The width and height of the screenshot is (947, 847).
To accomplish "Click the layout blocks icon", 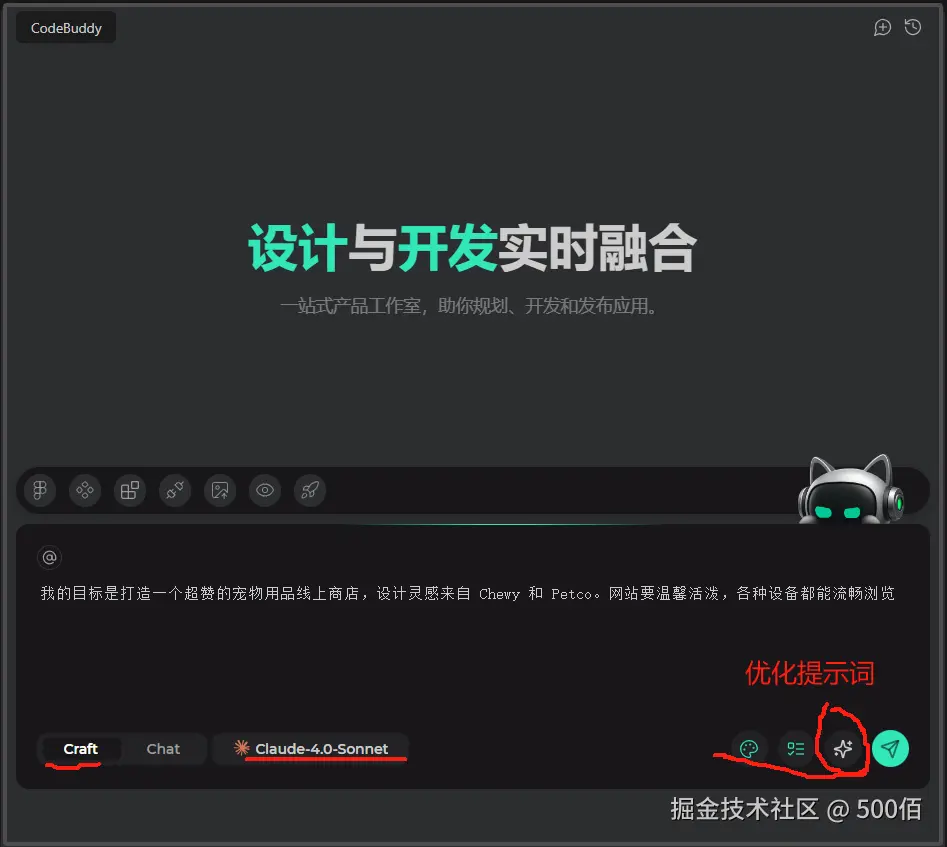I will click(129, 490).
